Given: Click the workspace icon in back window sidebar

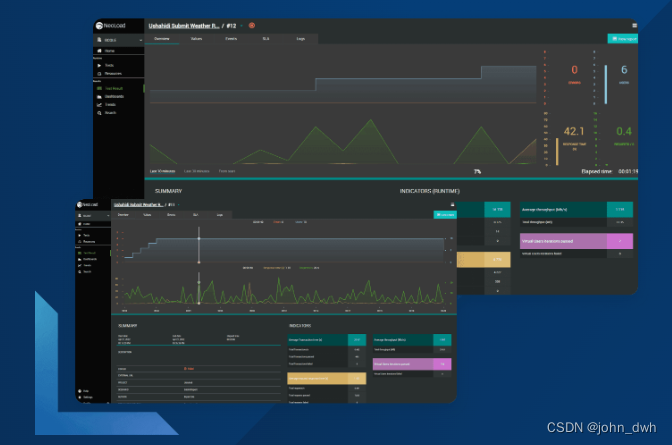Looking at the screenshot, I should coord(99,40).
